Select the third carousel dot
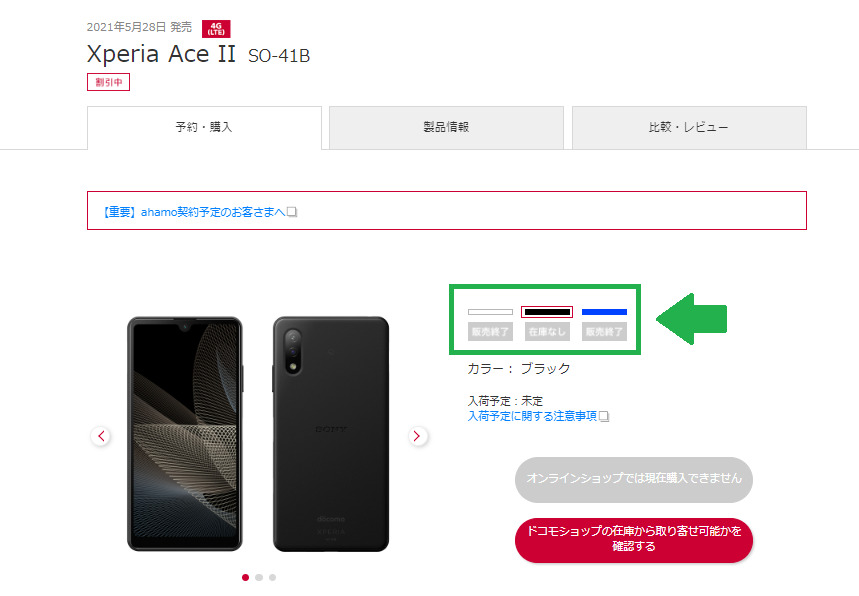Image resolution: width=859 pixels, height=596 pixels. pyautogui.click(x=272, y=577)
